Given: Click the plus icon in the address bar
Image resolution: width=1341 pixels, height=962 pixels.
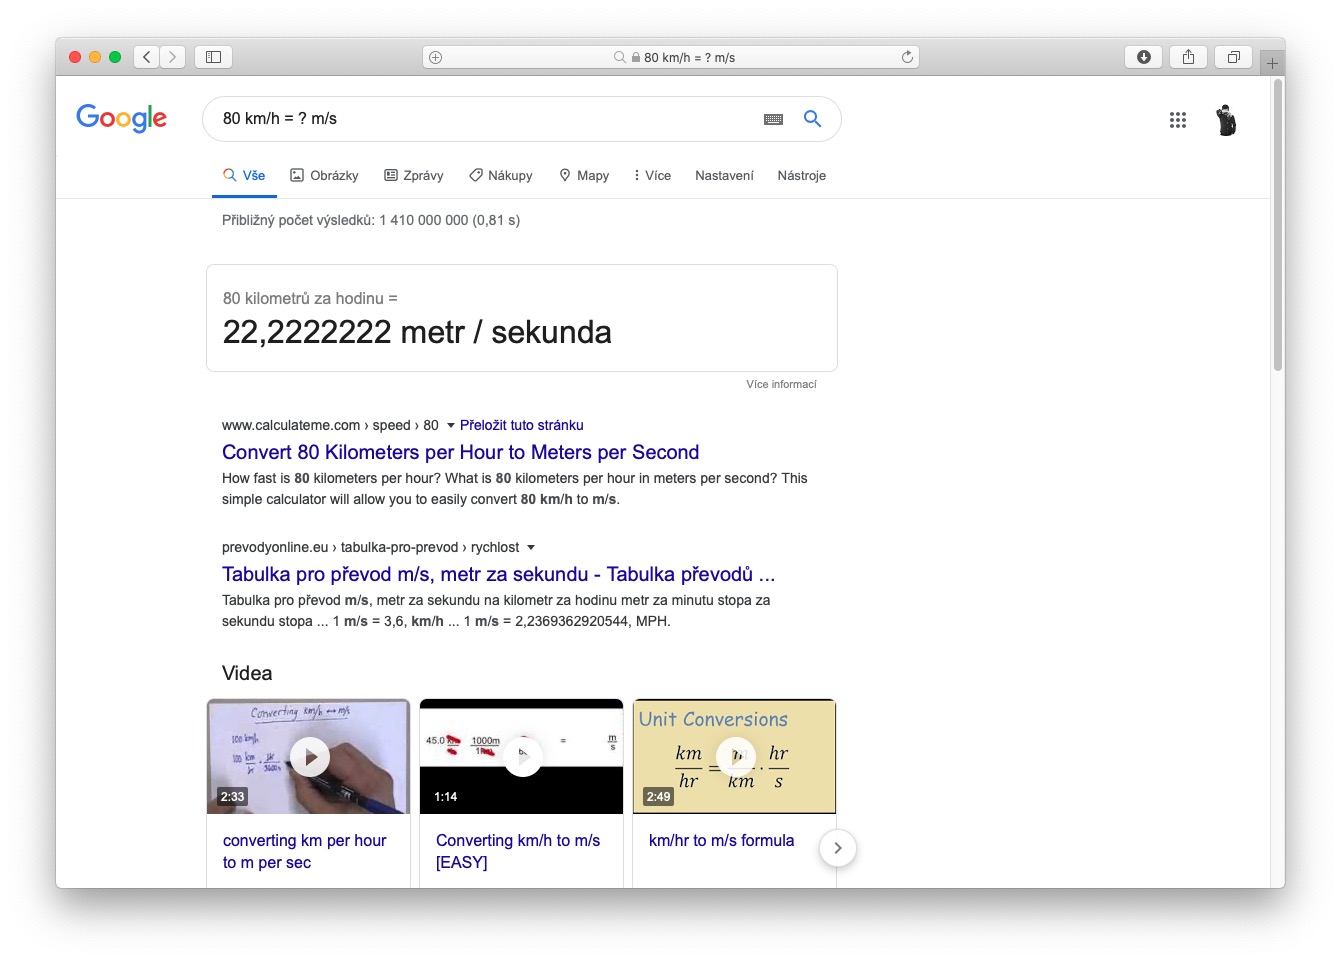Looking at the screenshot, I should pyautogui.click(x=435, y=58).
